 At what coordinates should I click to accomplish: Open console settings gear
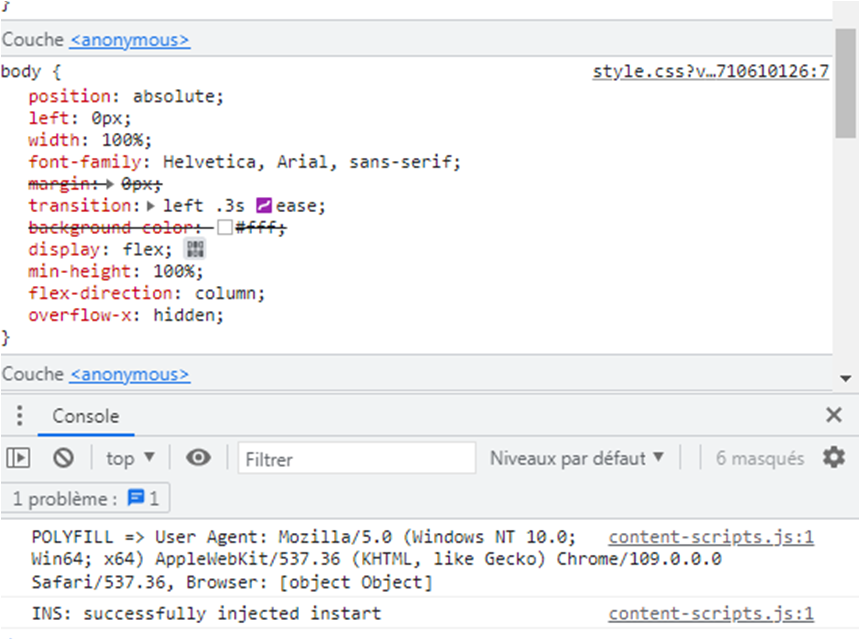[x=833, y=458]
